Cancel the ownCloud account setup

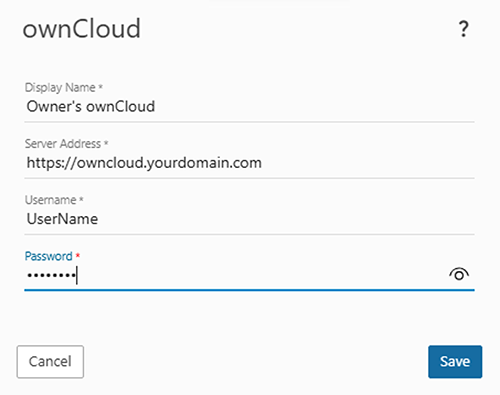coord(50,362)
